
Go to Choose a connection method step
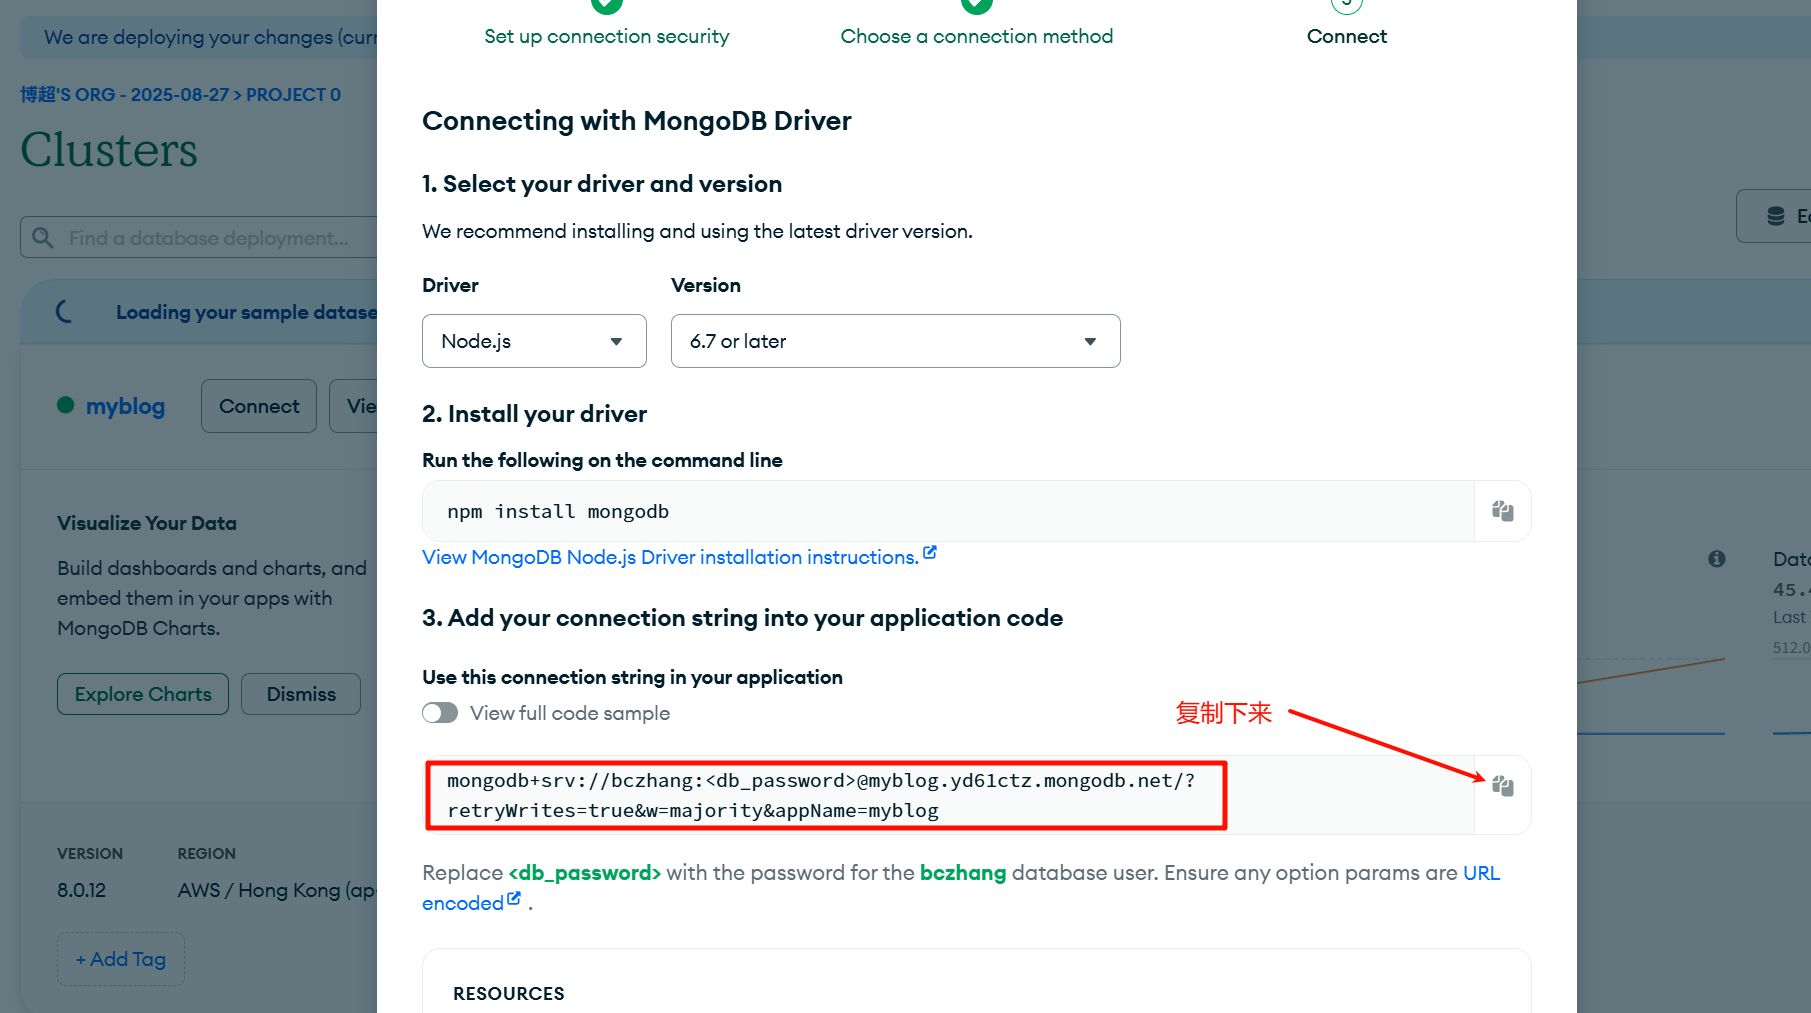976,36
